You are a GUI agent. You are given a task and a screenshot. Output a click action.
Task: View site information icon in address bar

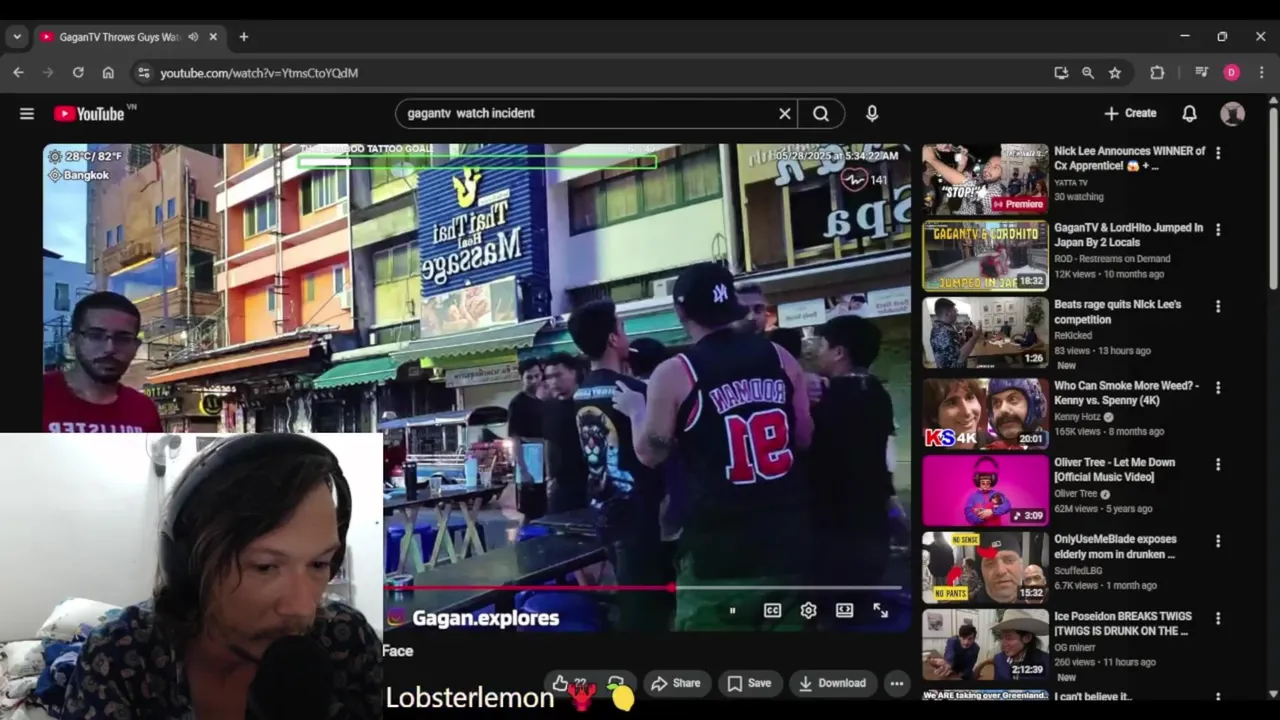point(143,73)
